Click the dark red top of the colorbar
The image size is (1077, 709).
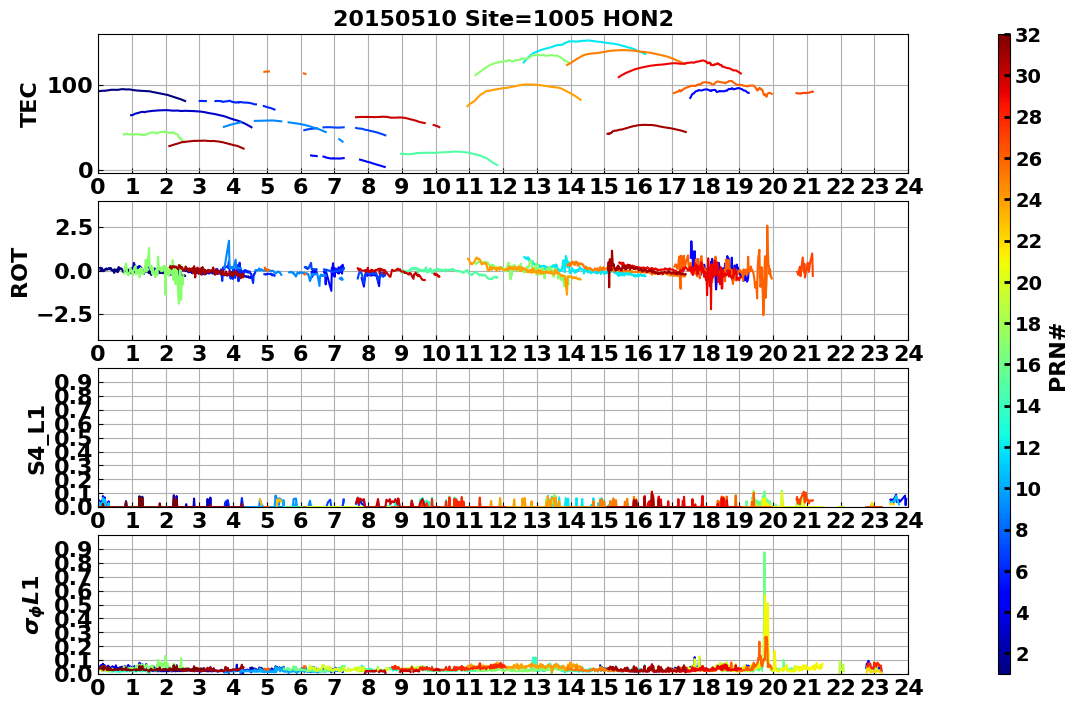(1004, 40)
